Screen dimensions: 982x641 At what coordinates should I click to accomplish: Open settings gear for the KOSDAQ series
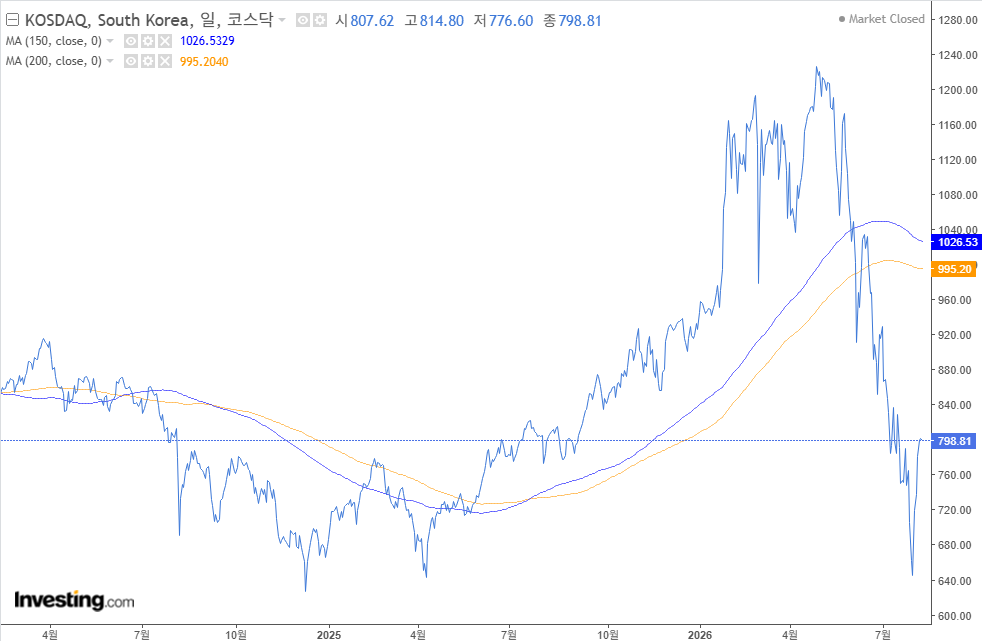coord(320,21)
